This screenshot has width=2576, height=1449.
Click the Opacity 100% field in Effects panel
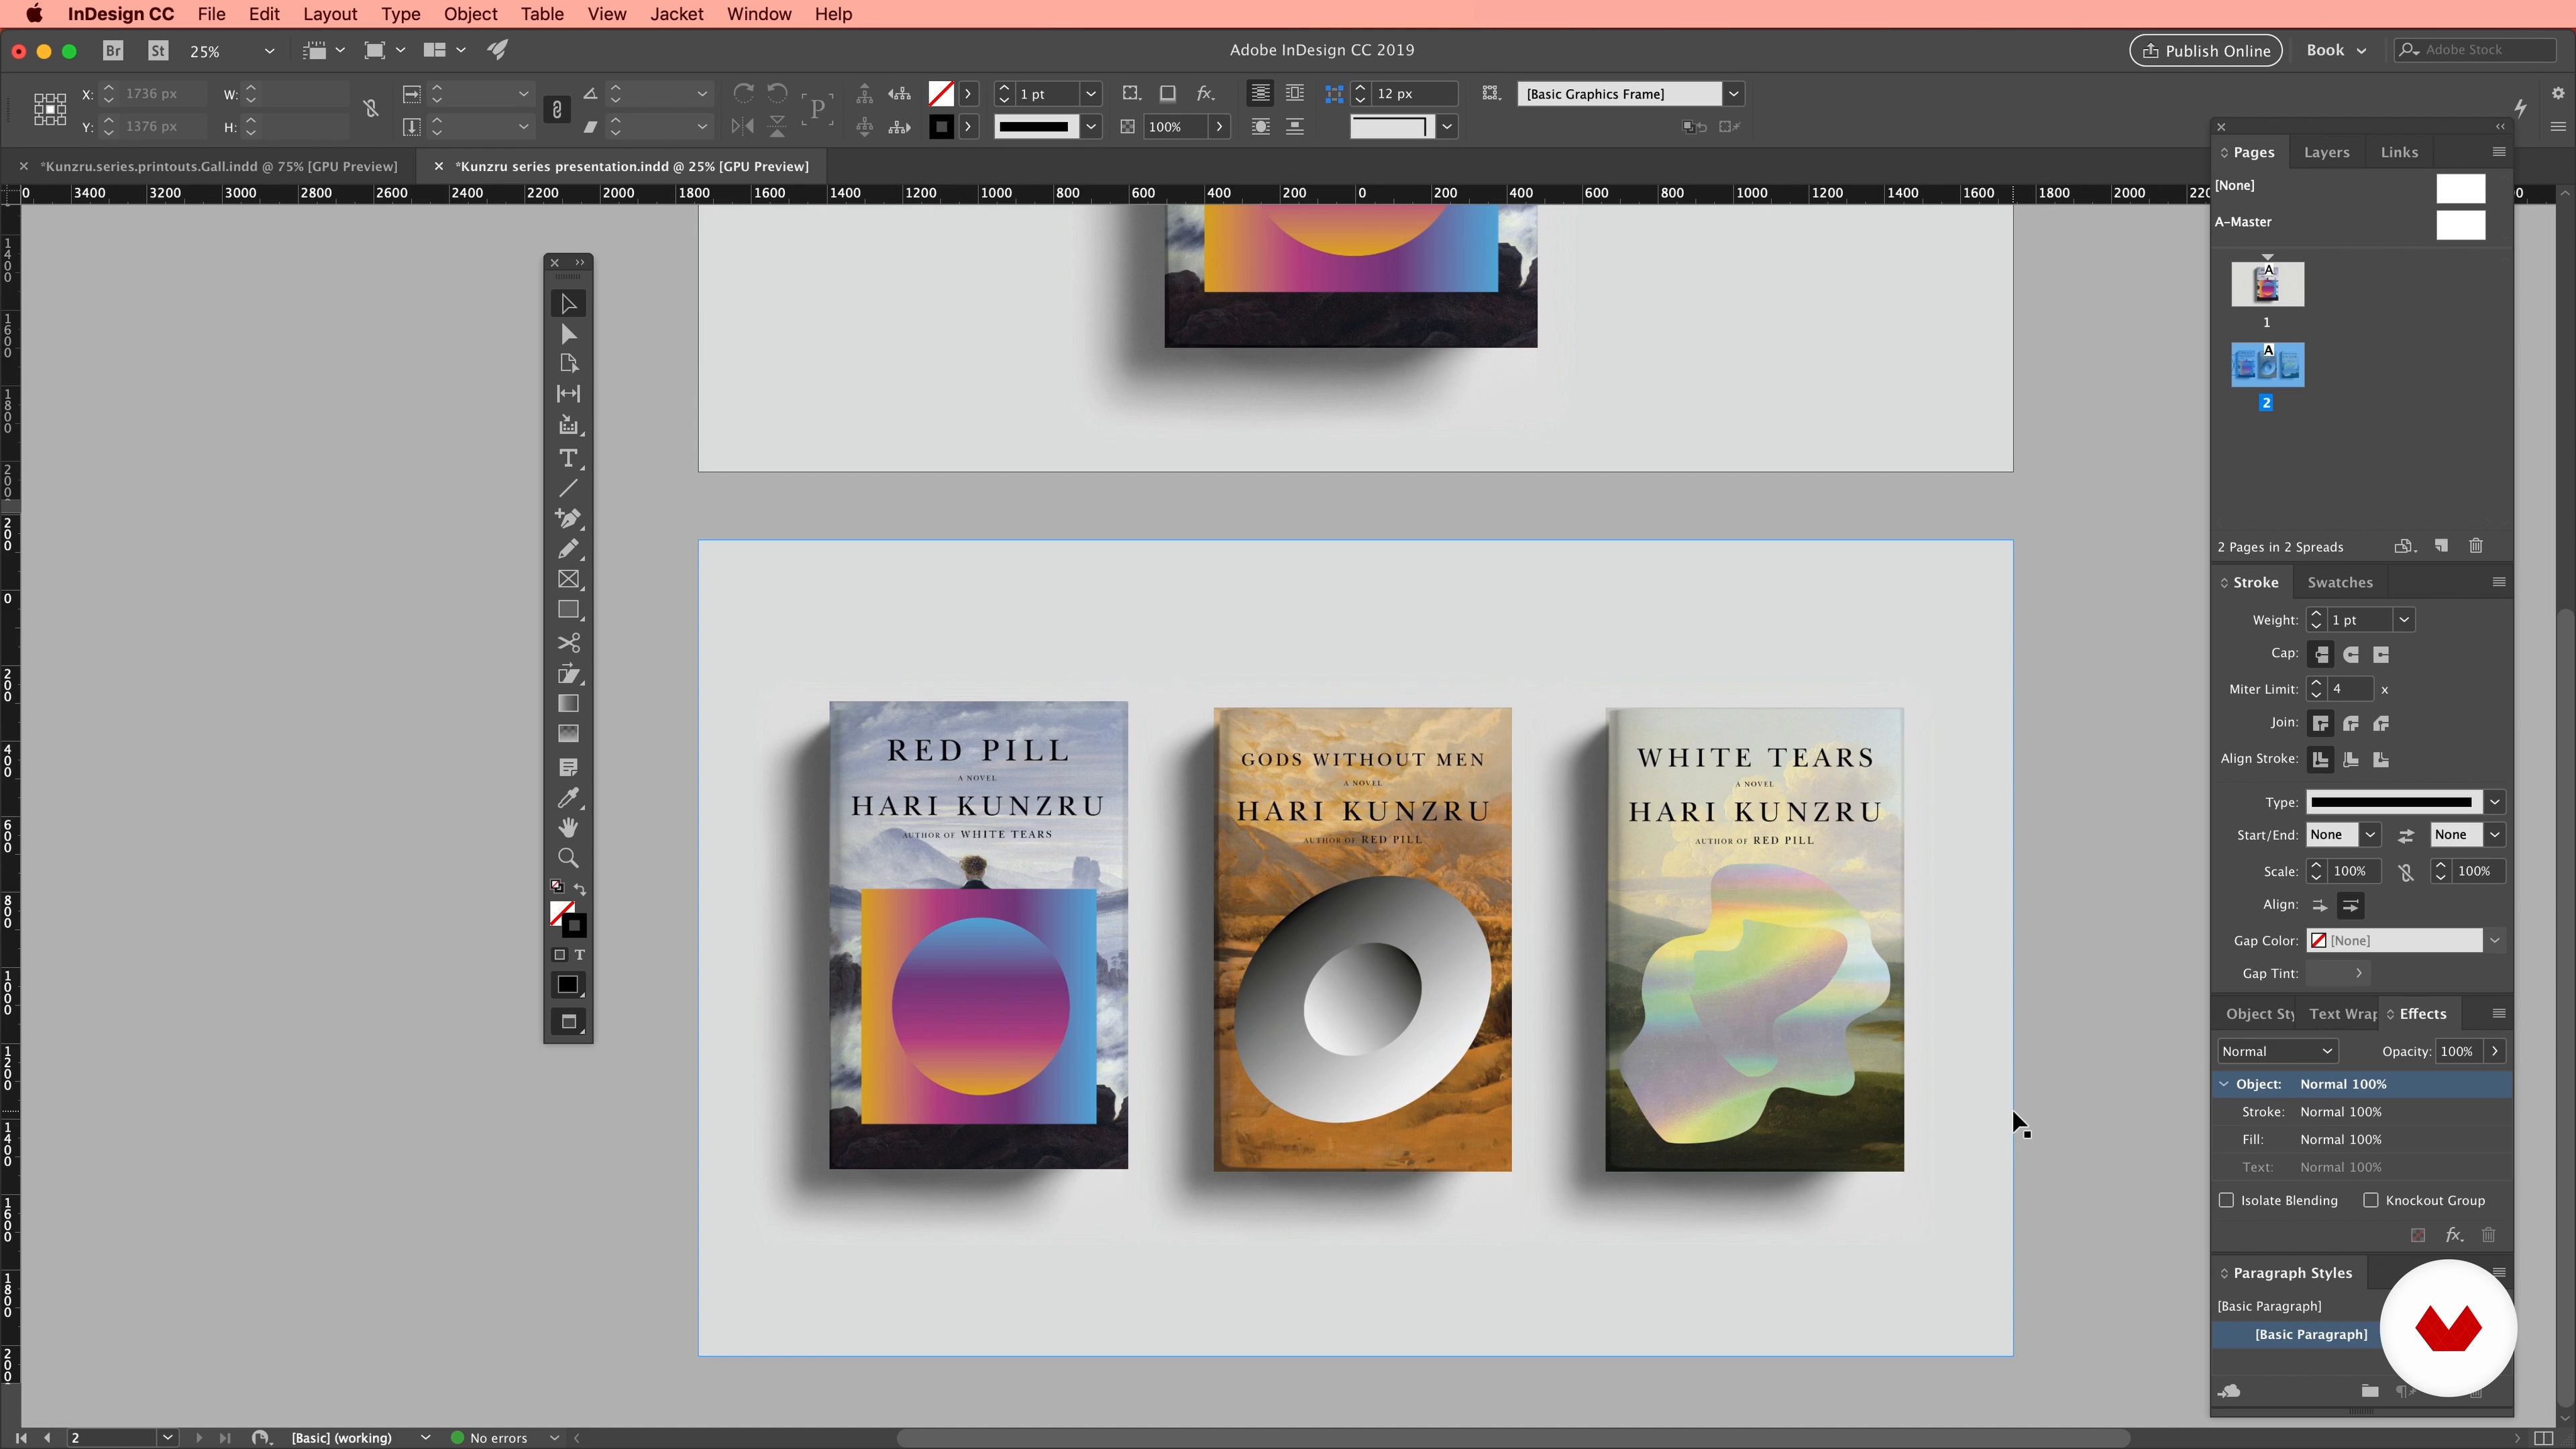coord(2459,1051)
